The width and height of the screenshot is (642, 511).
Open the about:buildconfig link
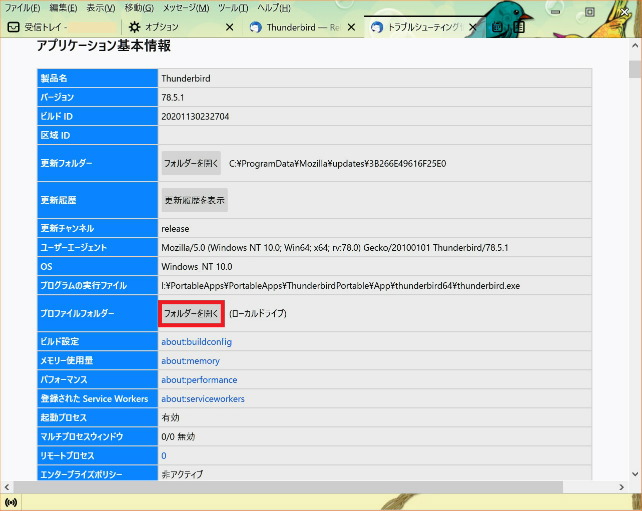196,342
